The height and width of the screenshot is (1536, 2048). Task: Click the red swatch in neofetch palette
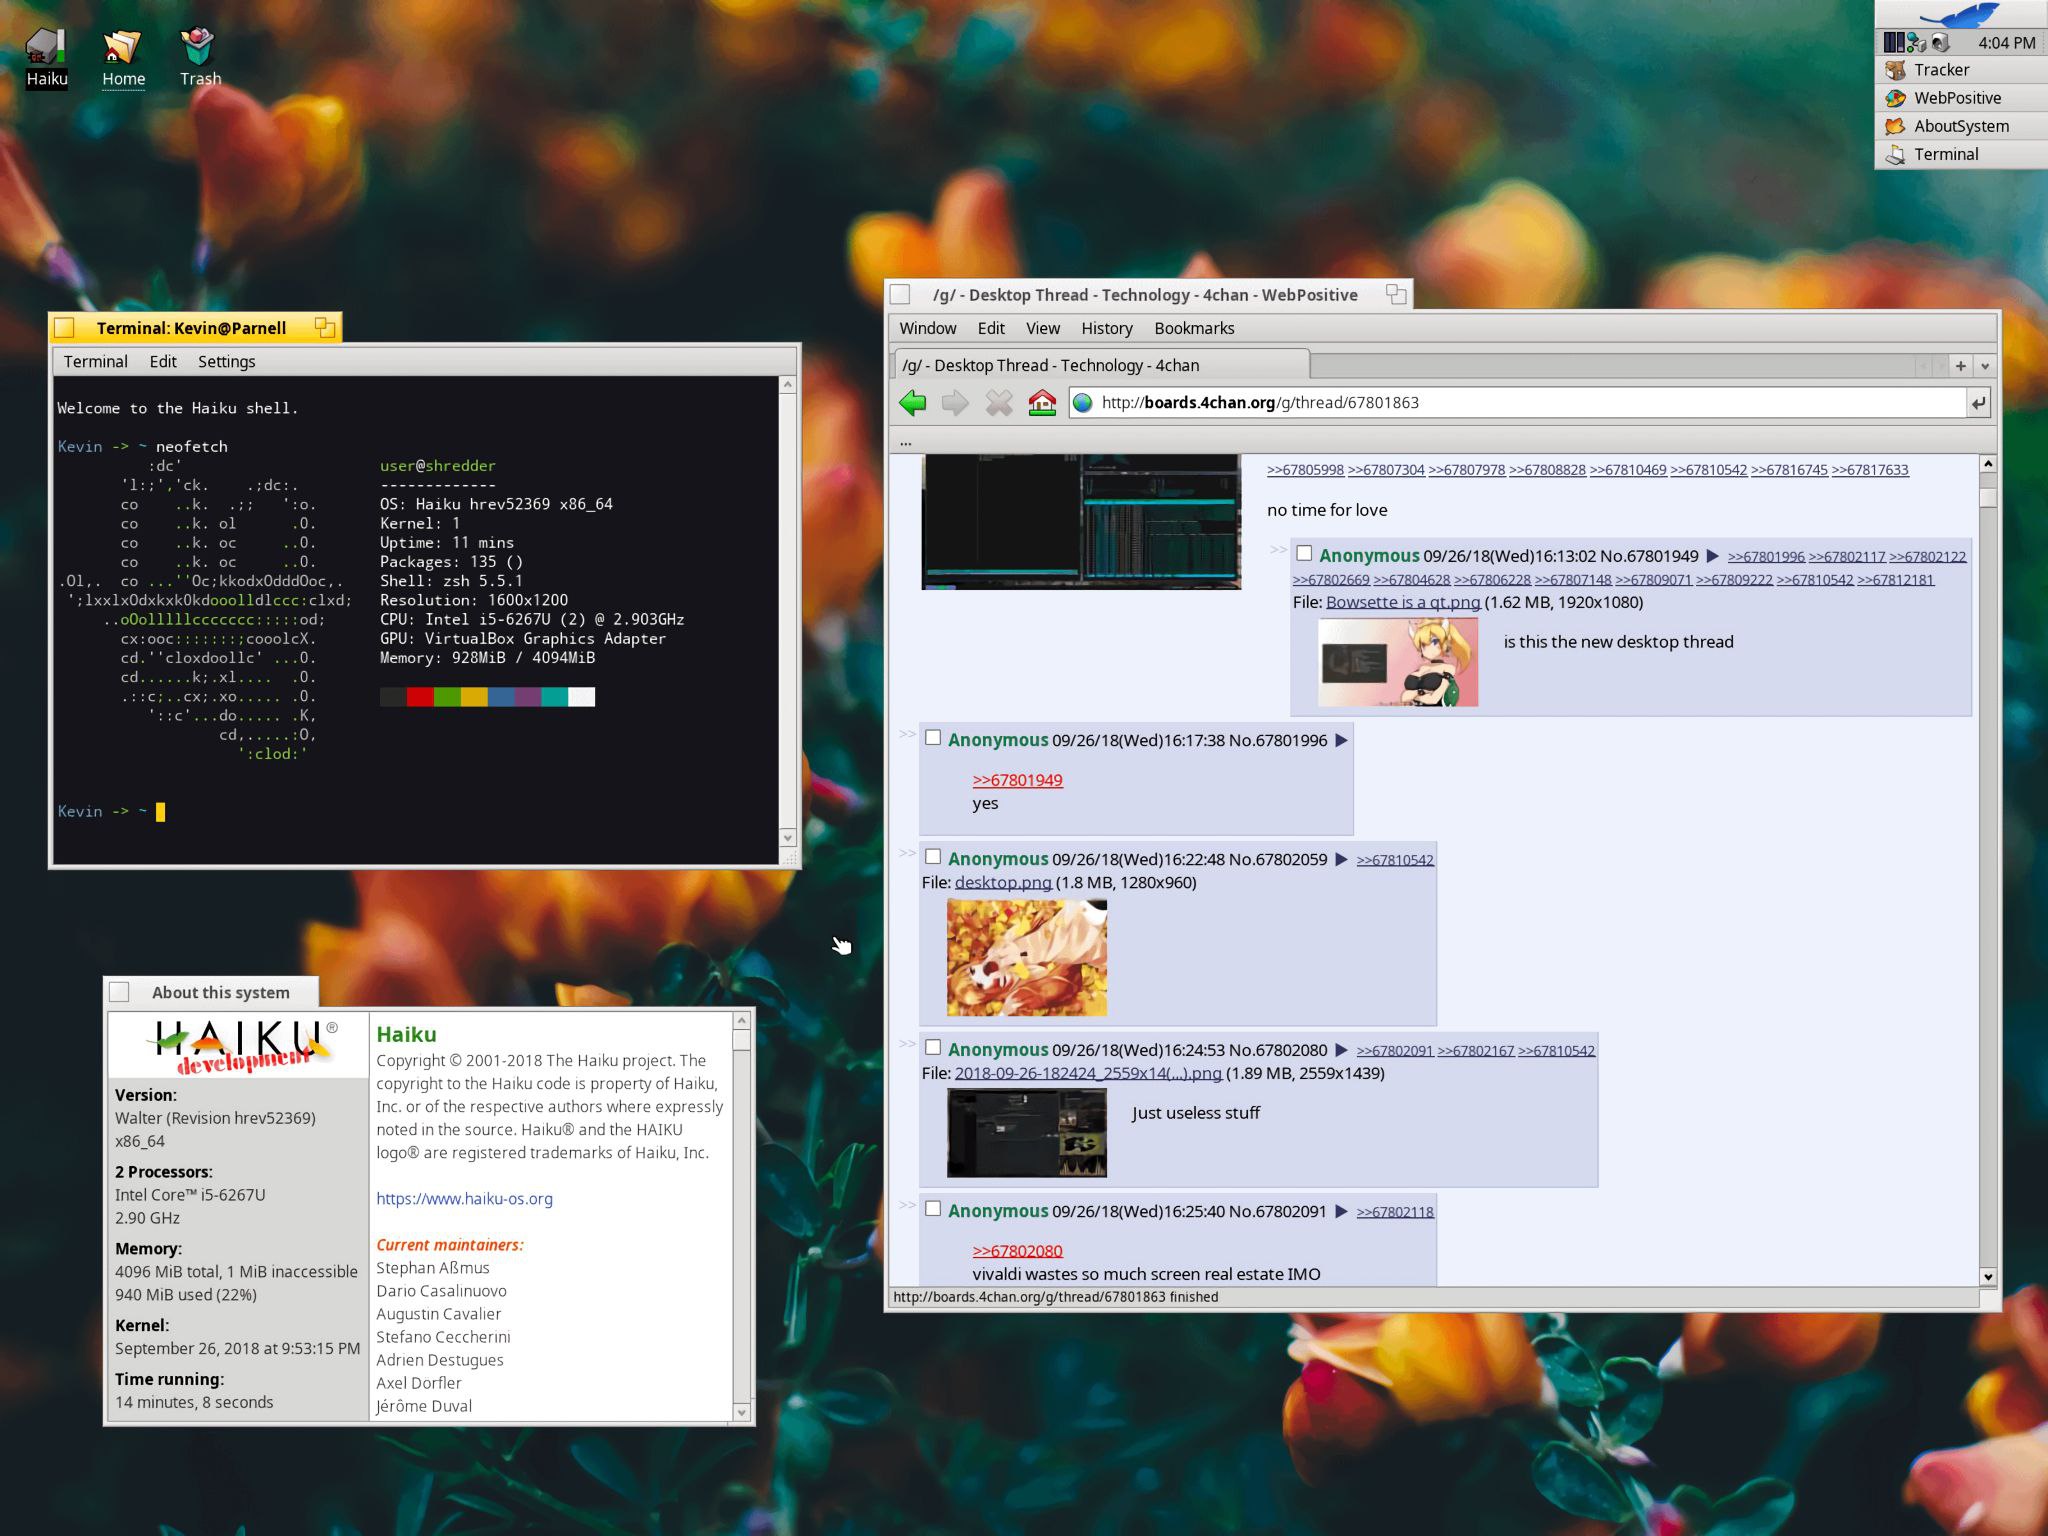coord(420,697)
